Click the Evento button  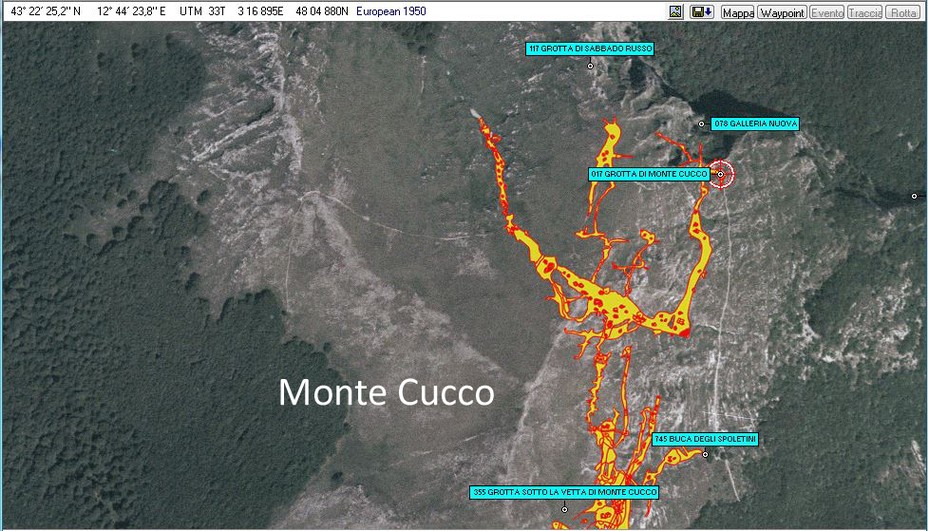tap(826, 13)
